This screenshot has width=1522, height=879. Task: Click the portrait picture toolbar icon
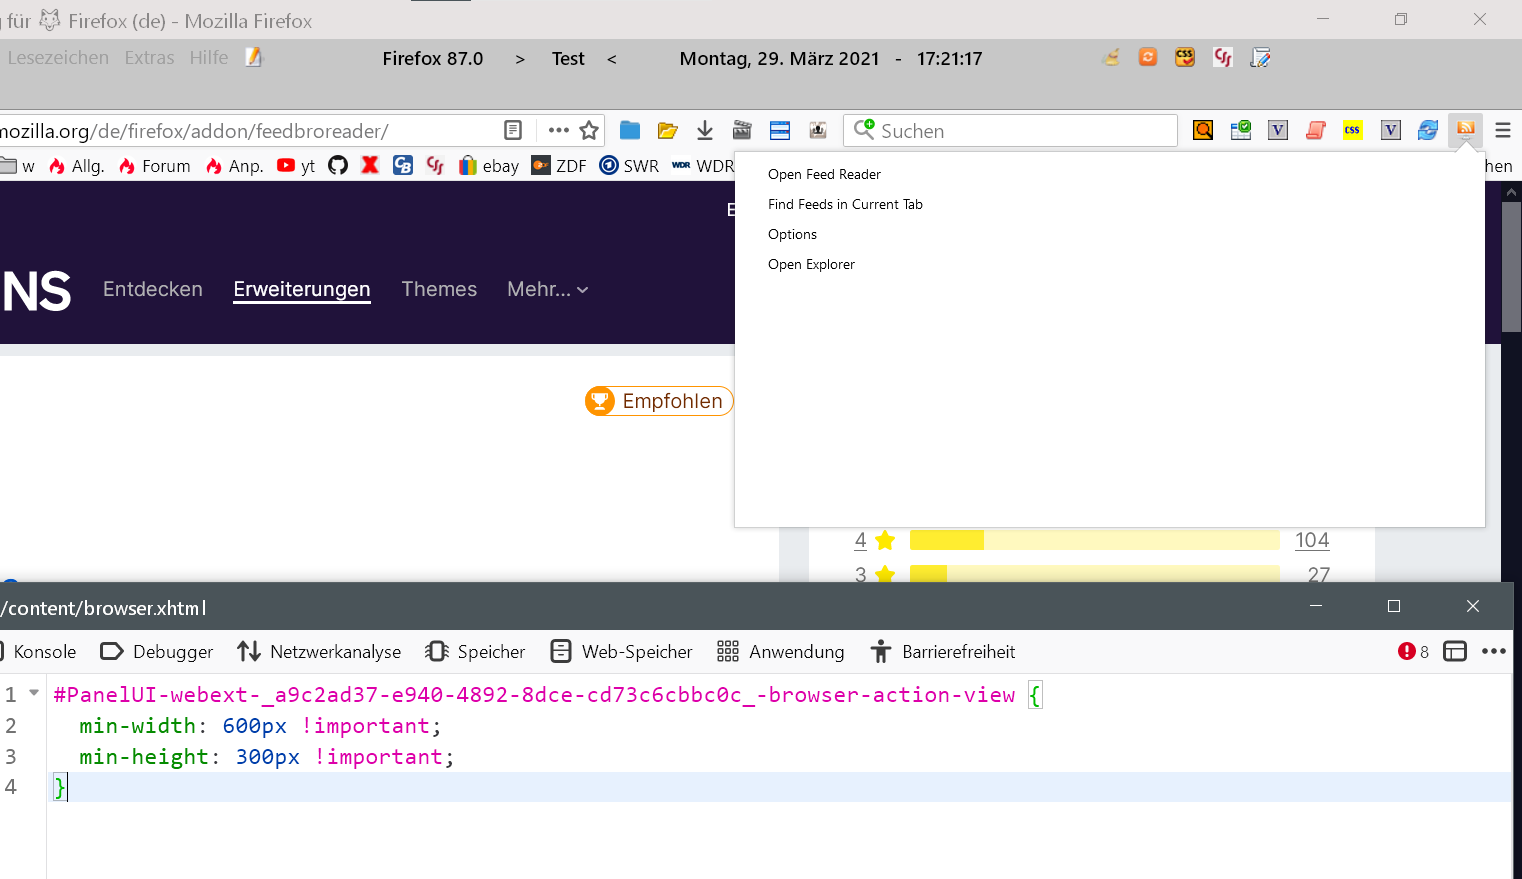coord(818,130)
